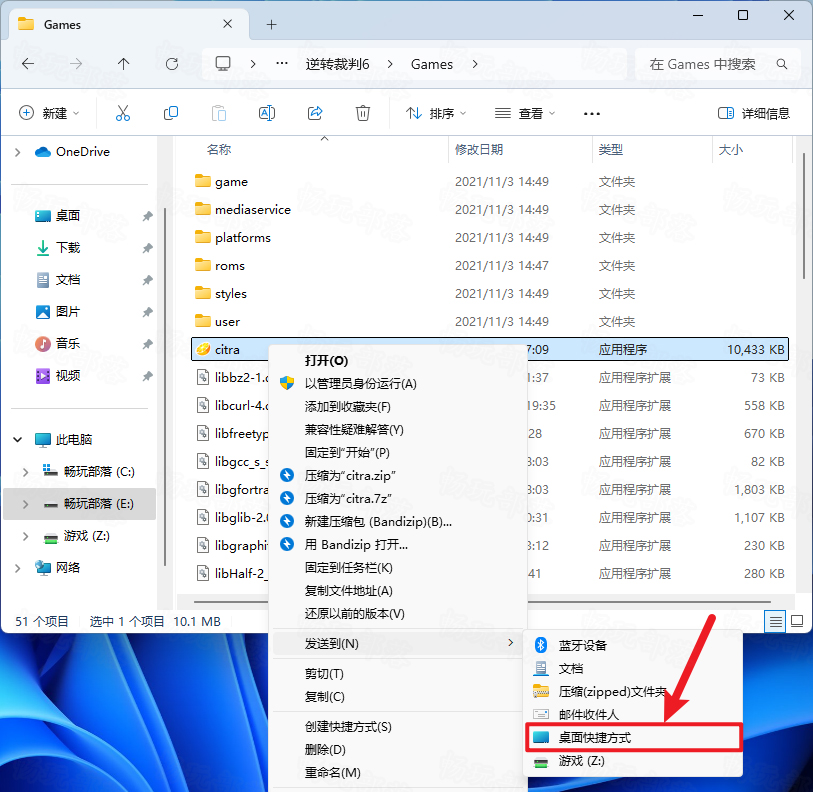
Task: Open the 图片 folder in sidebar
Action: (68, 312)
